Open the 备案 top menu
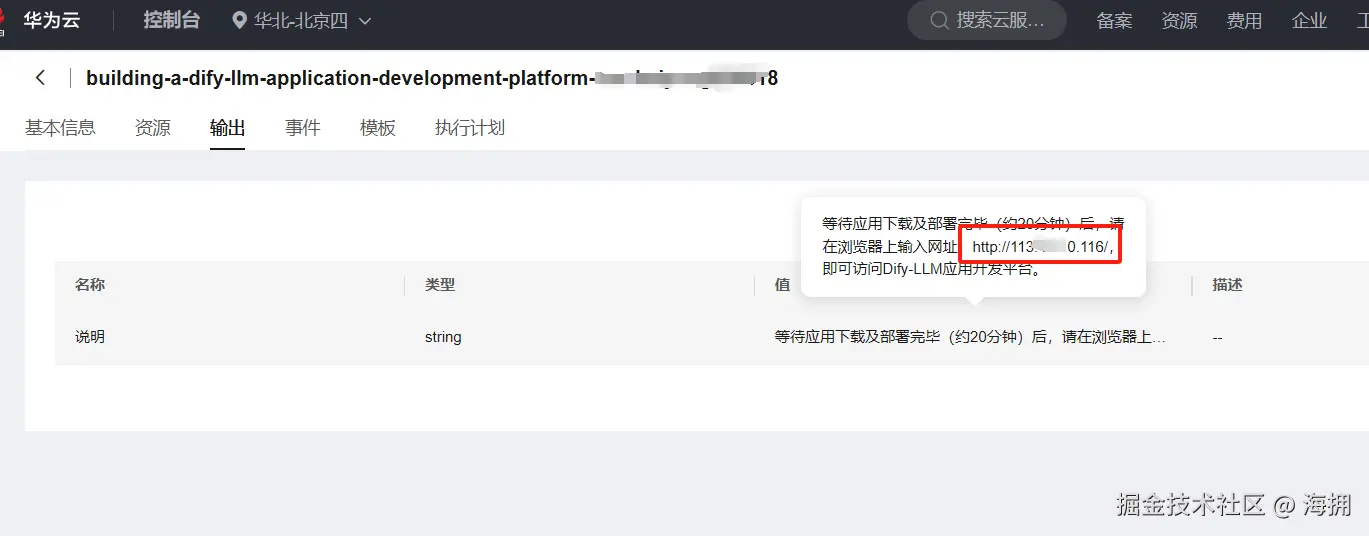Screen dimensions: 1369x536 1114,21
